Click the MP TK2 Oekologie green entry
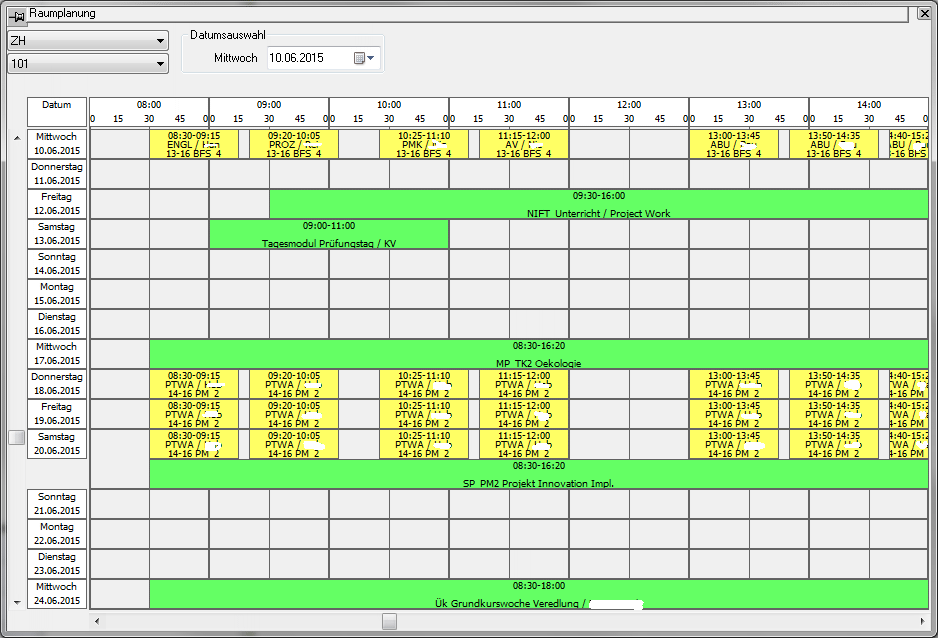The image size is (938, 638). [538, 355]
